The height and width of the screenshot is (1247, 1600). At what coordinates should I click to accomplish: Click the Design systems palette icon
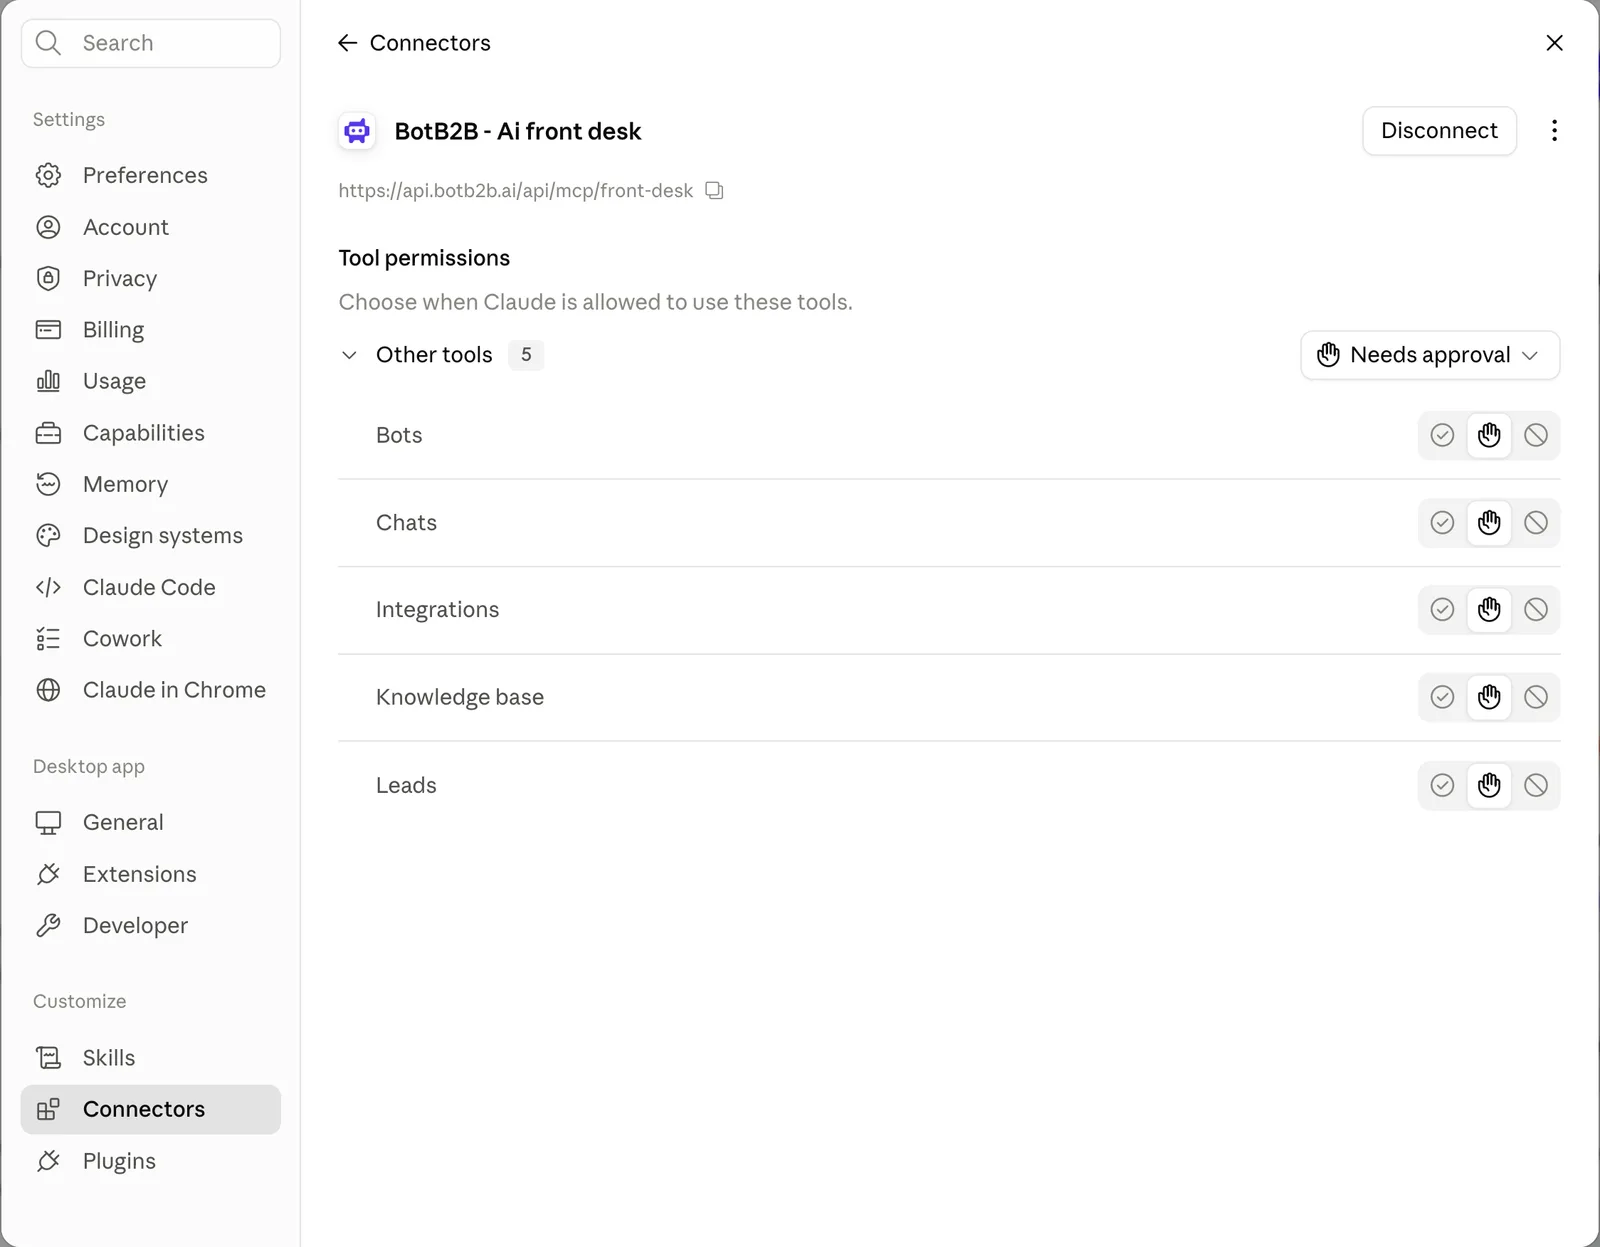tap(48, 536)
